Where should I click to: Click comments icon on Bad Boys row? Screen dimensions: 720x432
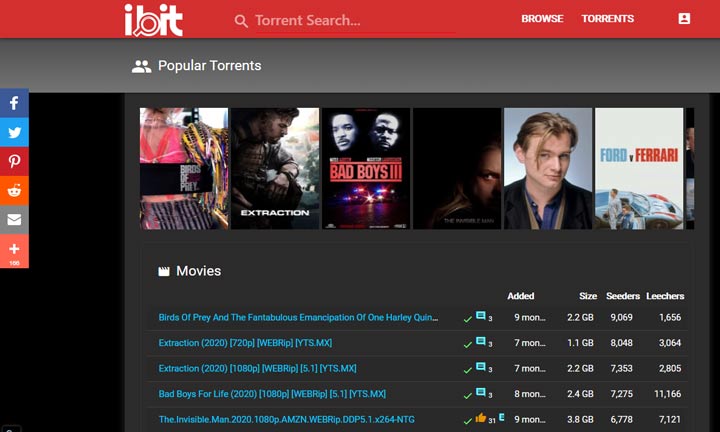coord(480,392)
